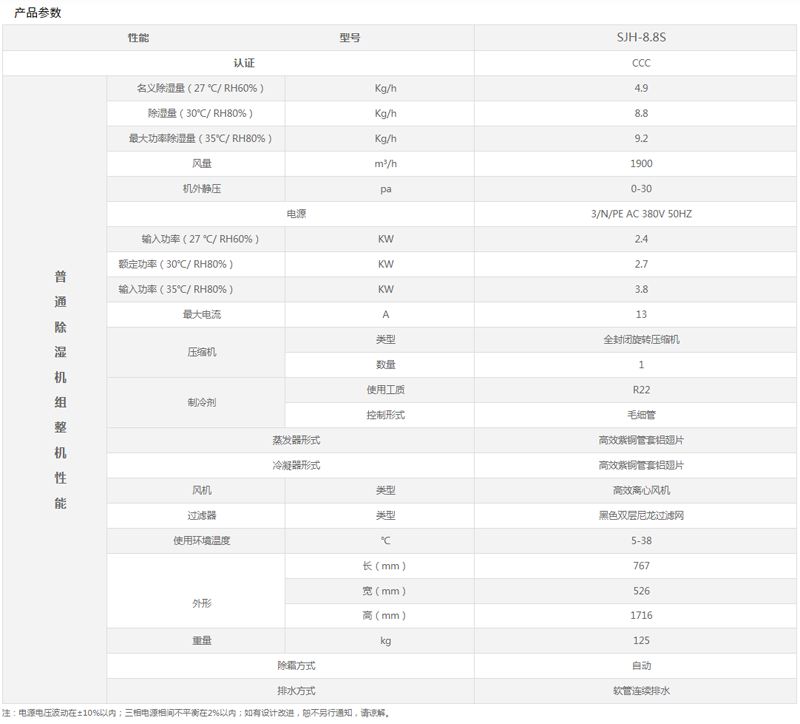This screenshot has height=724, width=800.
Task: Click the vertical 普通除湿机组整机性能 header
Action: 60,390
